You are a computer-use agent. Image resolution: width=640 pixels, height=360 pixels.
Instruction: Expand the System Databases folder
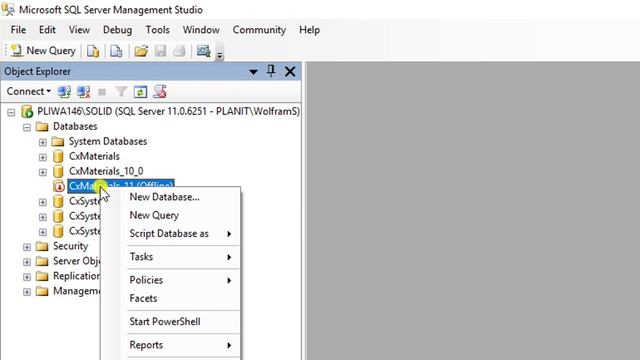pyautogui.click(x=42, y=142)
